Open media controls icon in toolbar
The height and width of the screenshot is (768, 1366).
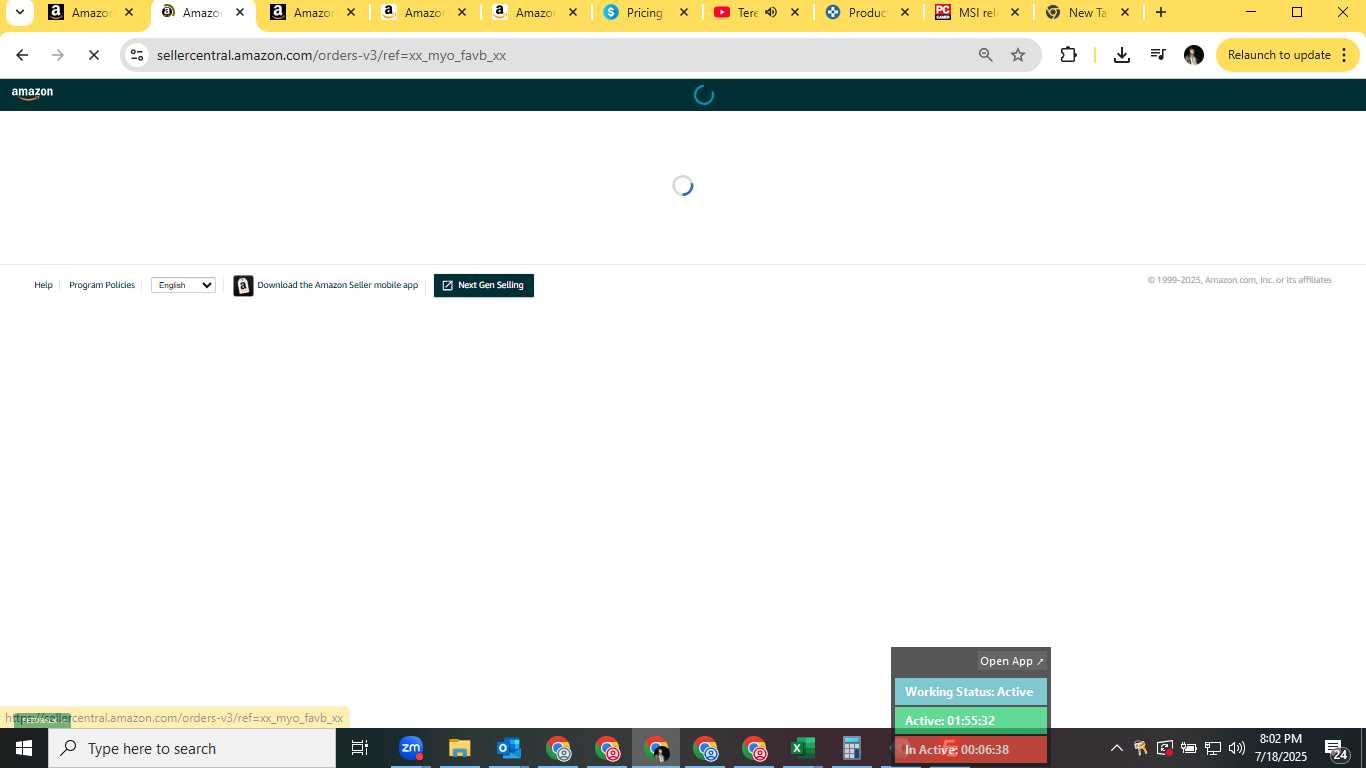pyautogui.click(x=1158, y=55)
